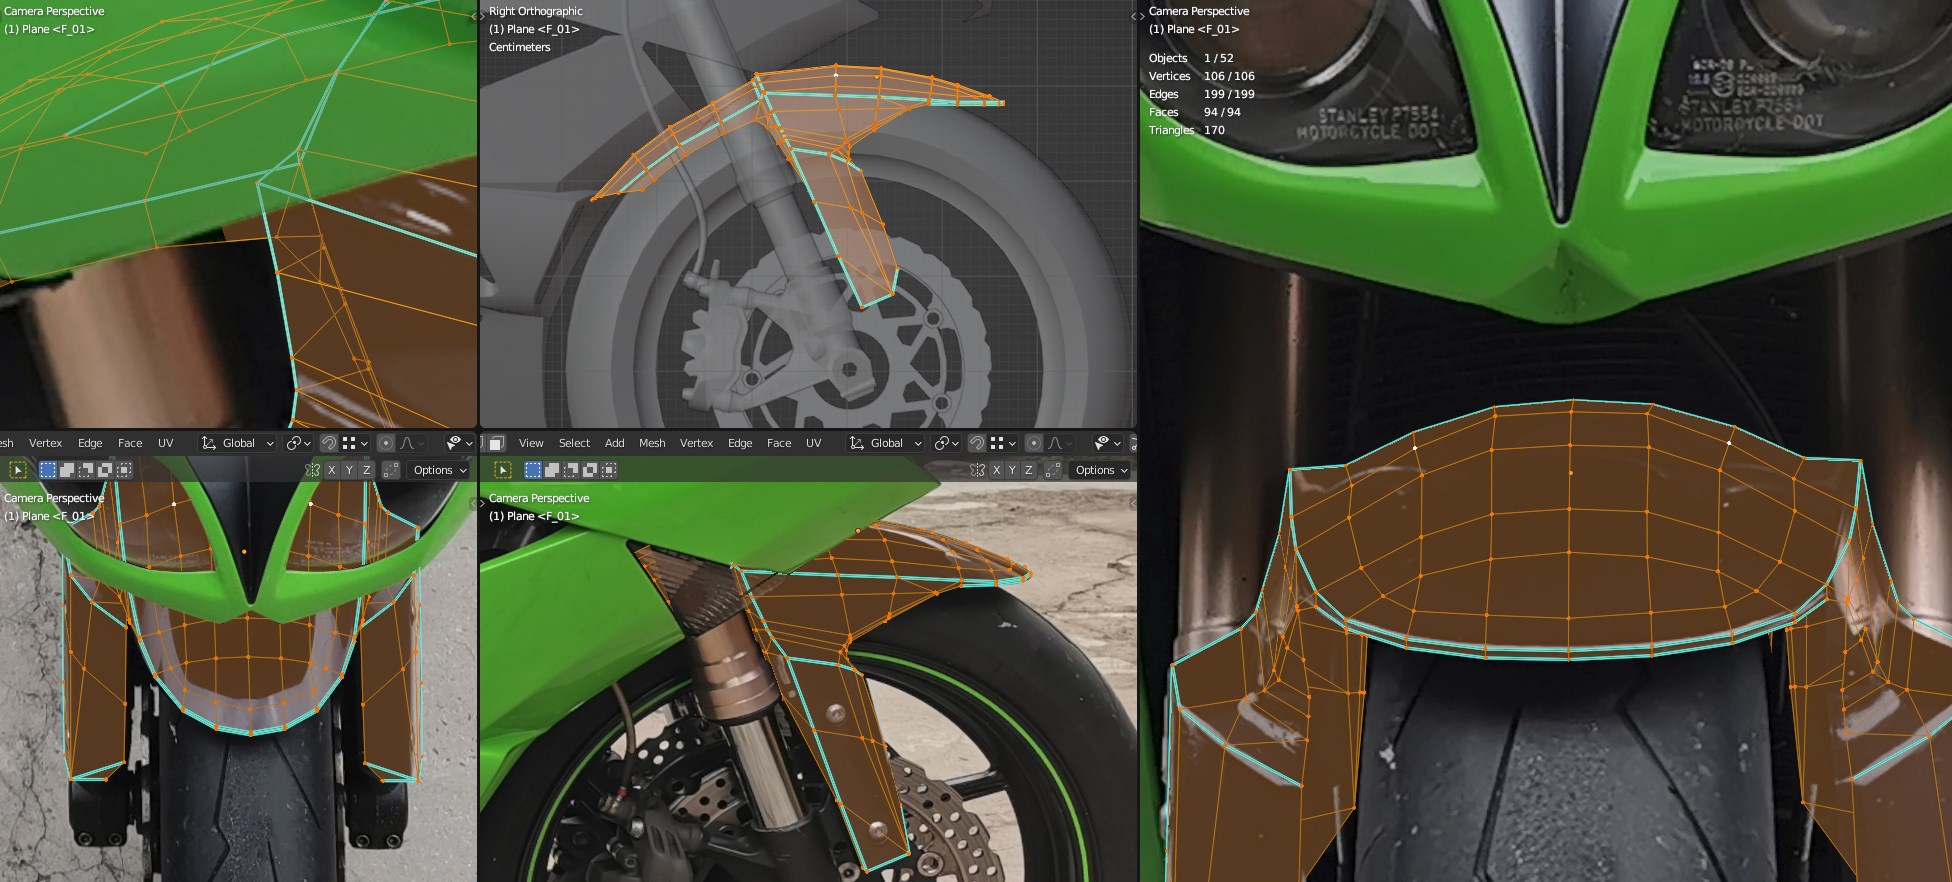Open the Face menu in the middle header

pos(779,443)
